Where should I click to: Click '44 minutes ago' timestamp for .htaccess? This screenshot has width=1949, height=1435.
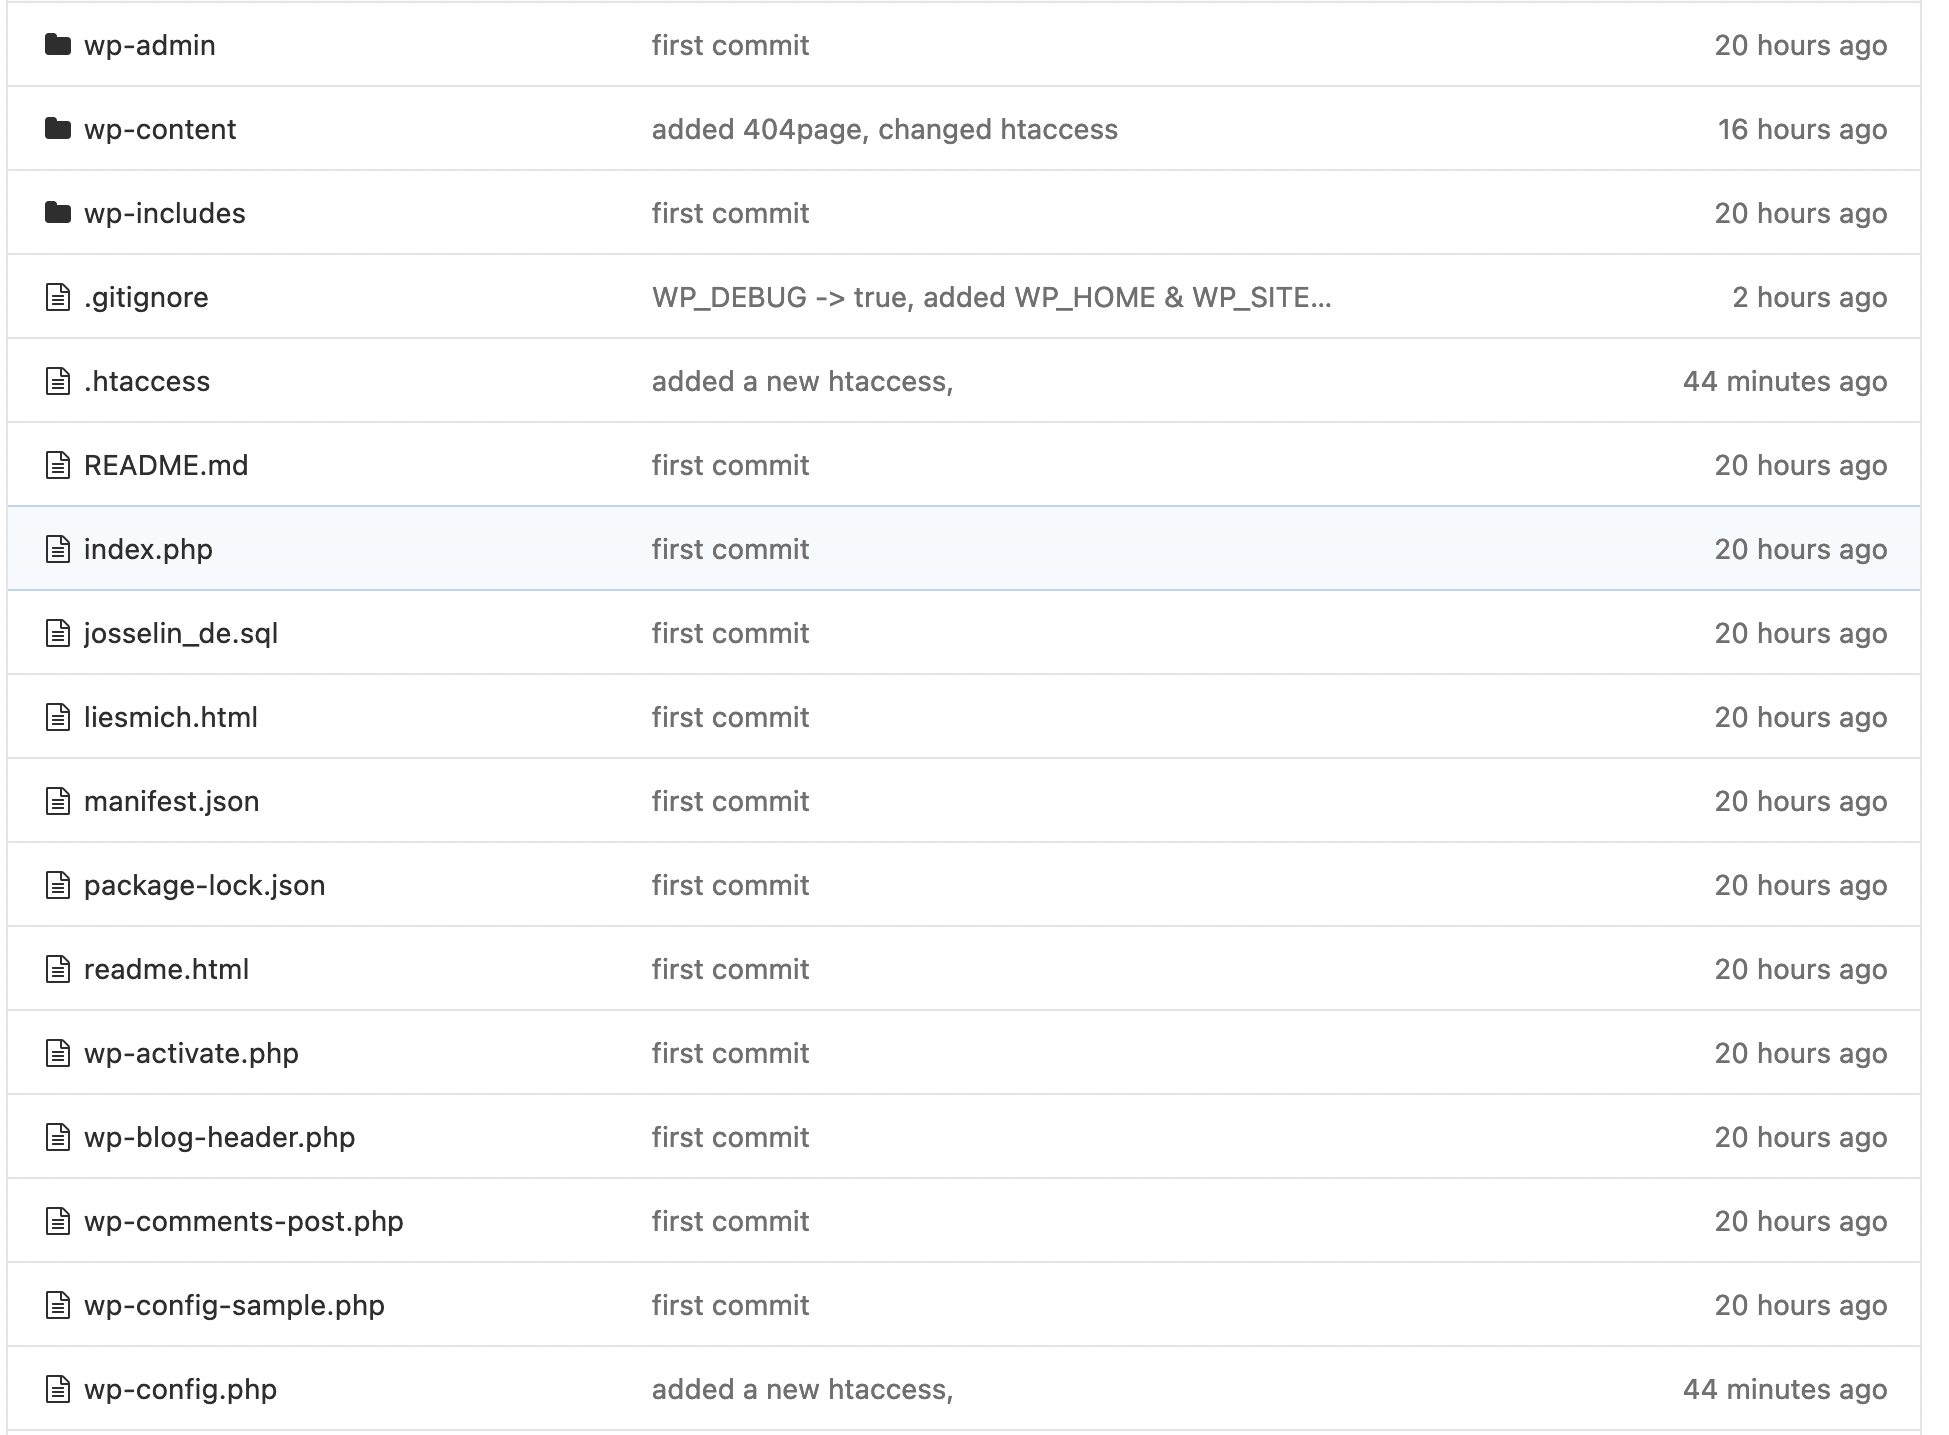coord(1785,382)
